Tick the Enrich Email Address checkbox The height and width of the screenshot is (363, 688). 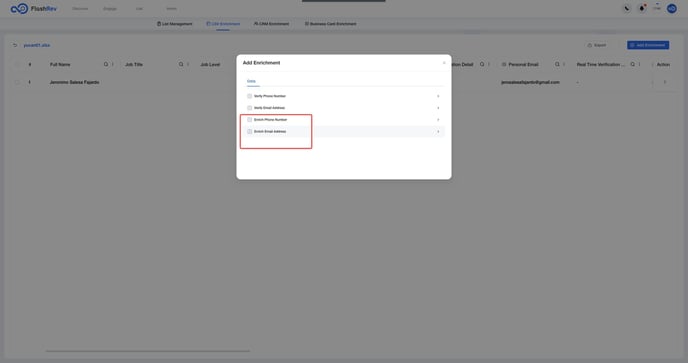(x=249, y=132)
